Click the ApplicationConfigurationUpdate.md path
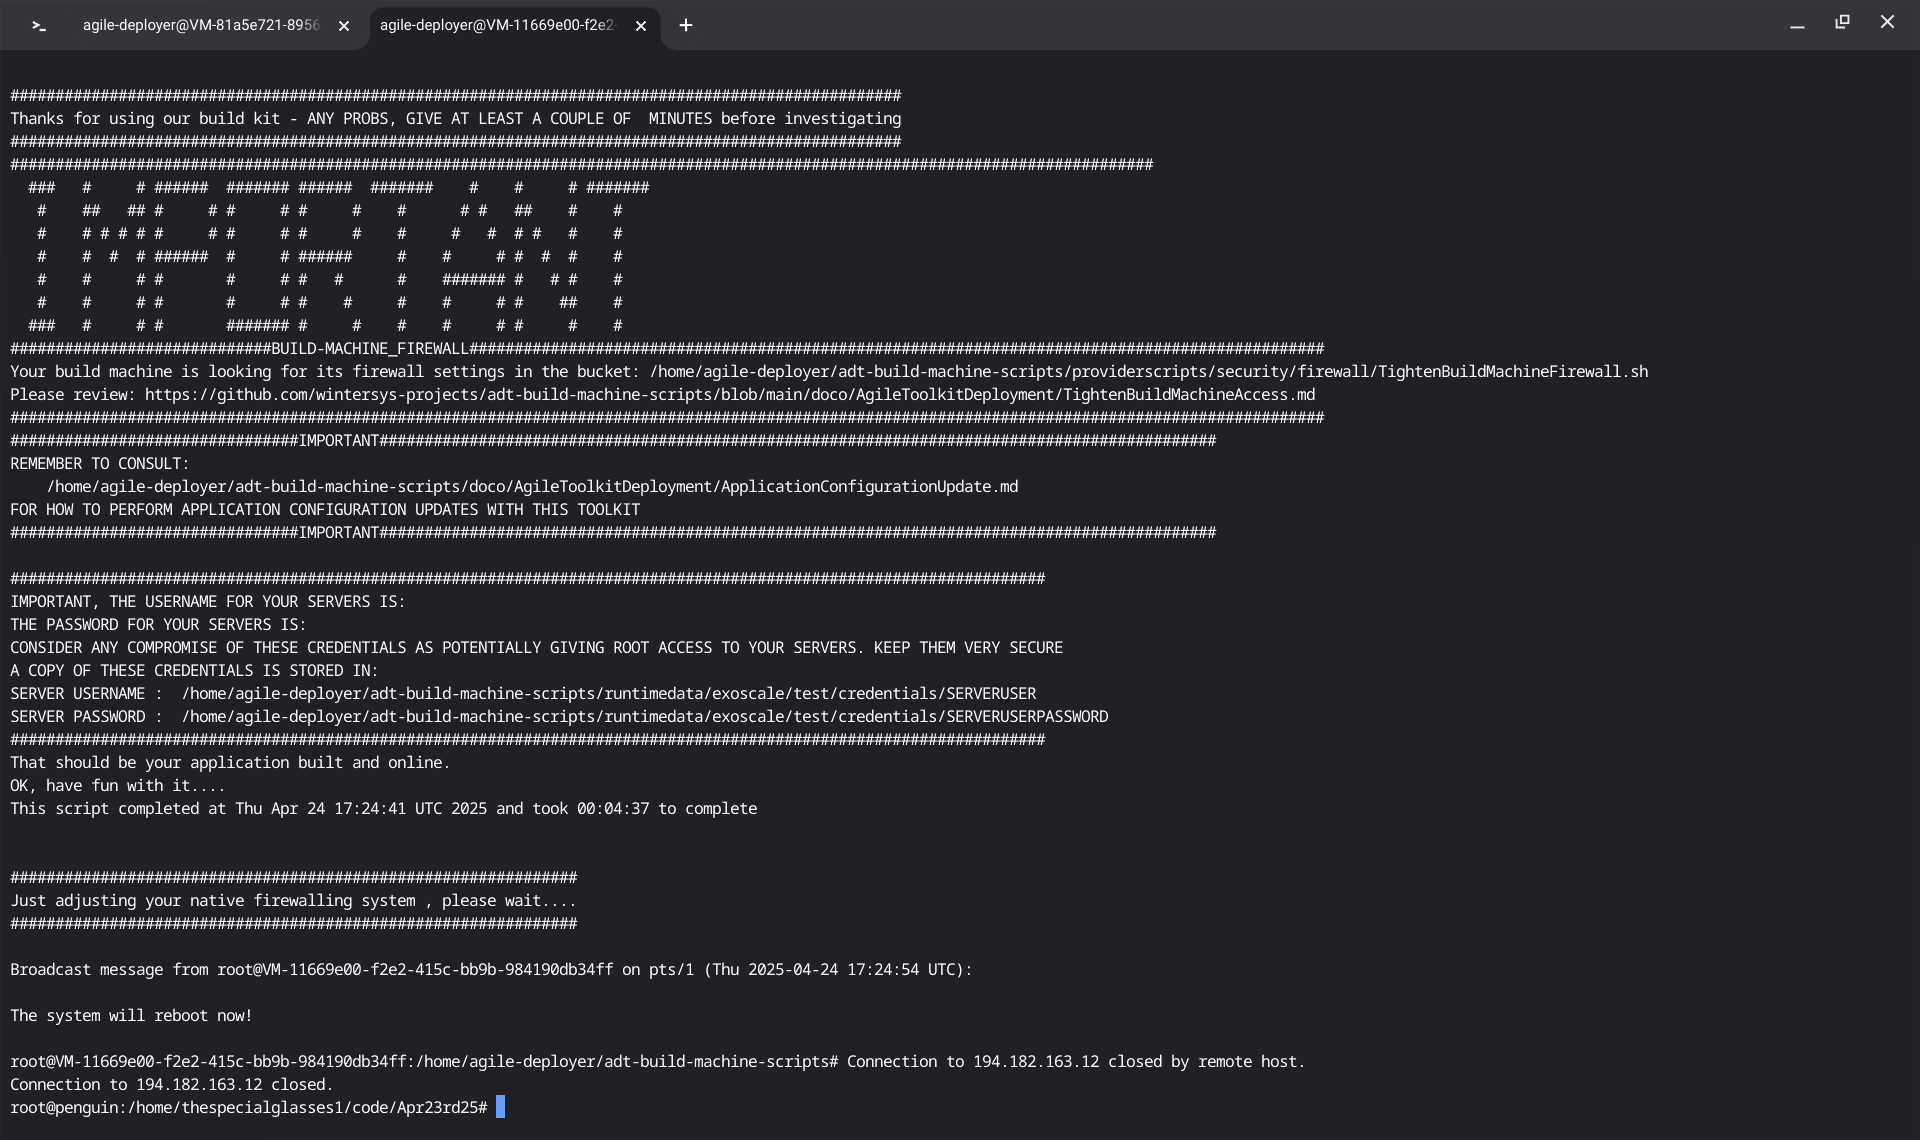 pyautogui.click(x=532, y=487)
